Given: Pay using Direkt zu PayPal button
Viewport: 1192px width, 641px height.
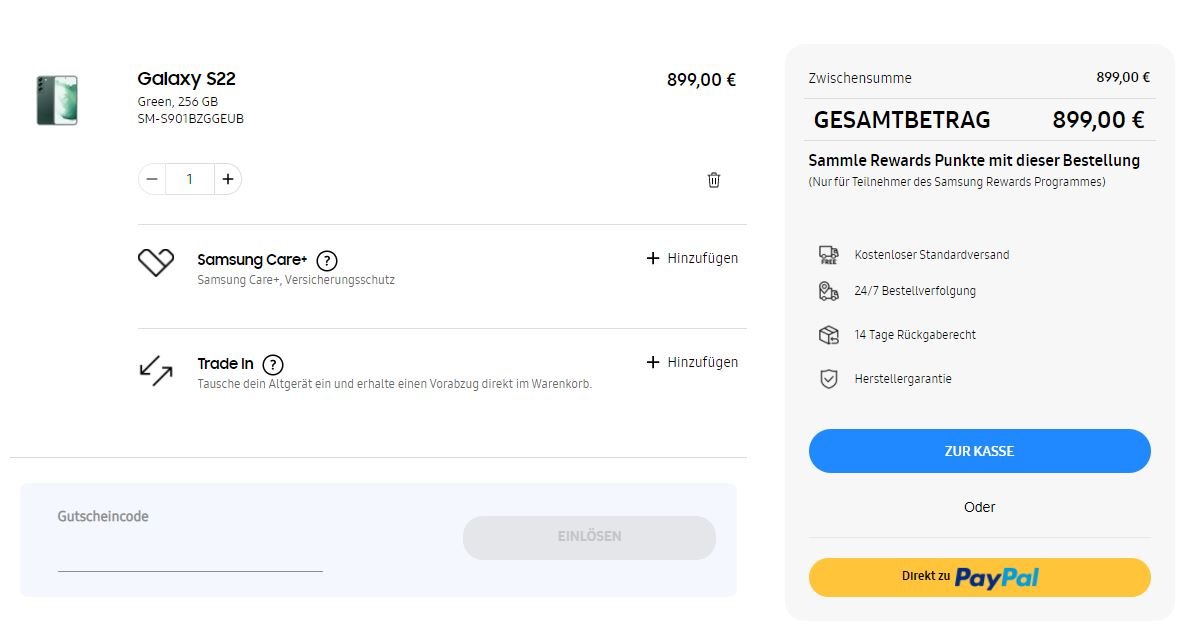Looking at the screenshot, I should [979, 577].
